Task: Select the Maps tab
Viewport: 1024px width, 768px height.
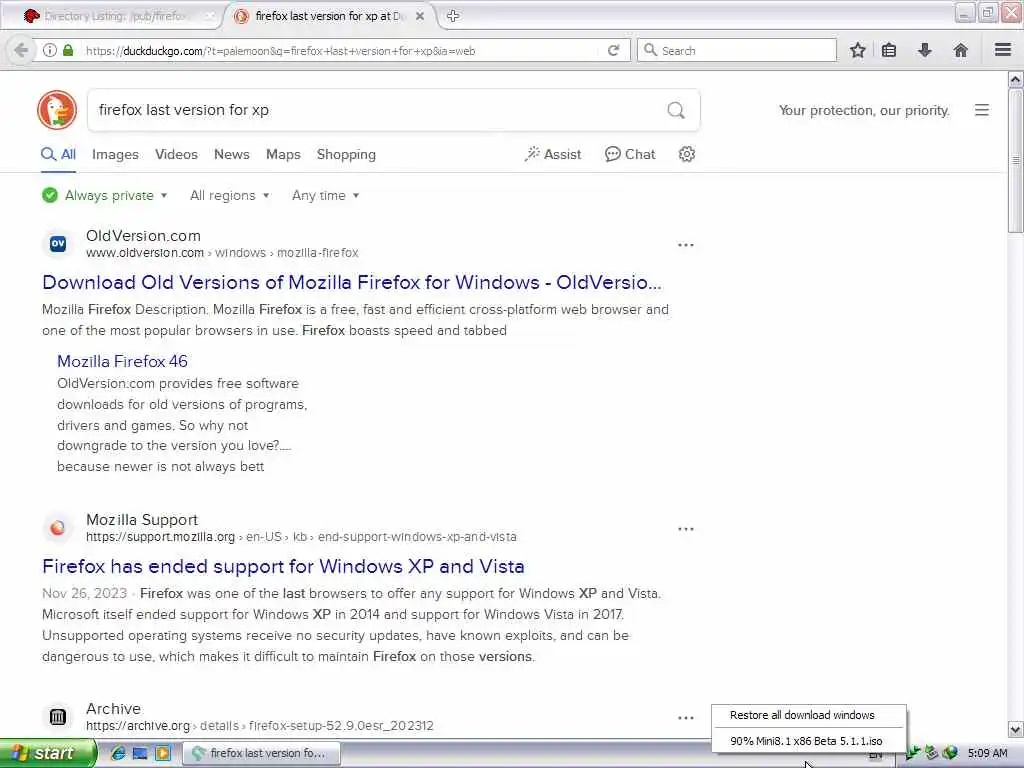Action: point(283,155)
